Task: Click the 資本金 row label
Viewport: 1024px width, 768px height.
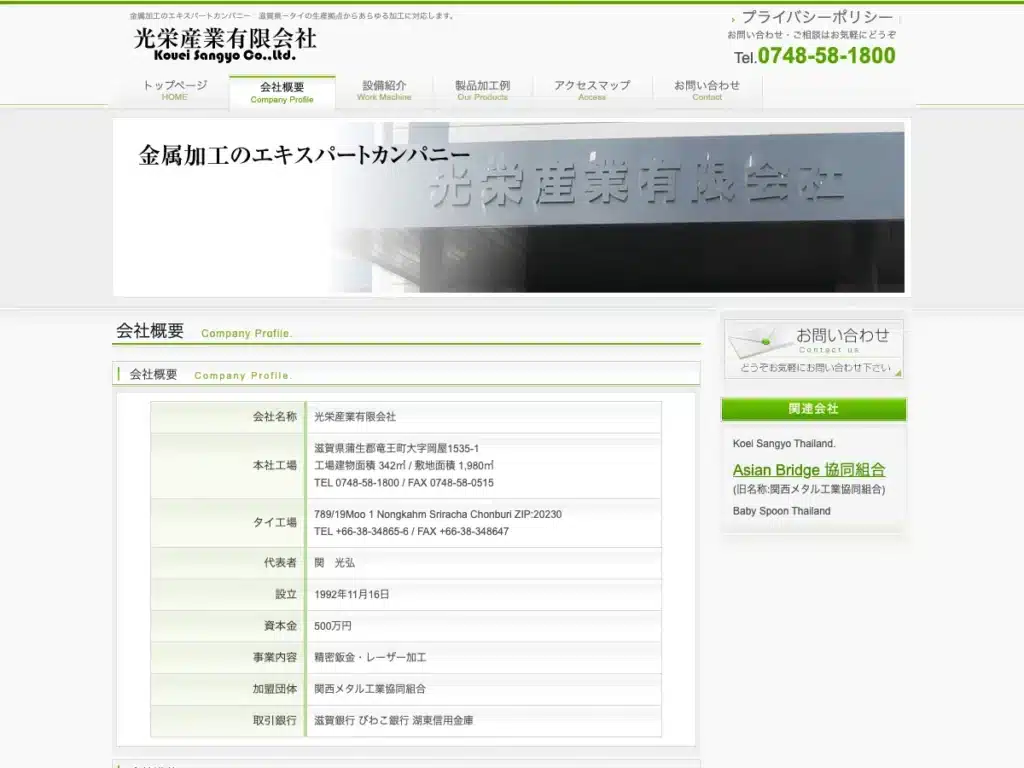Action: (281, 626)
